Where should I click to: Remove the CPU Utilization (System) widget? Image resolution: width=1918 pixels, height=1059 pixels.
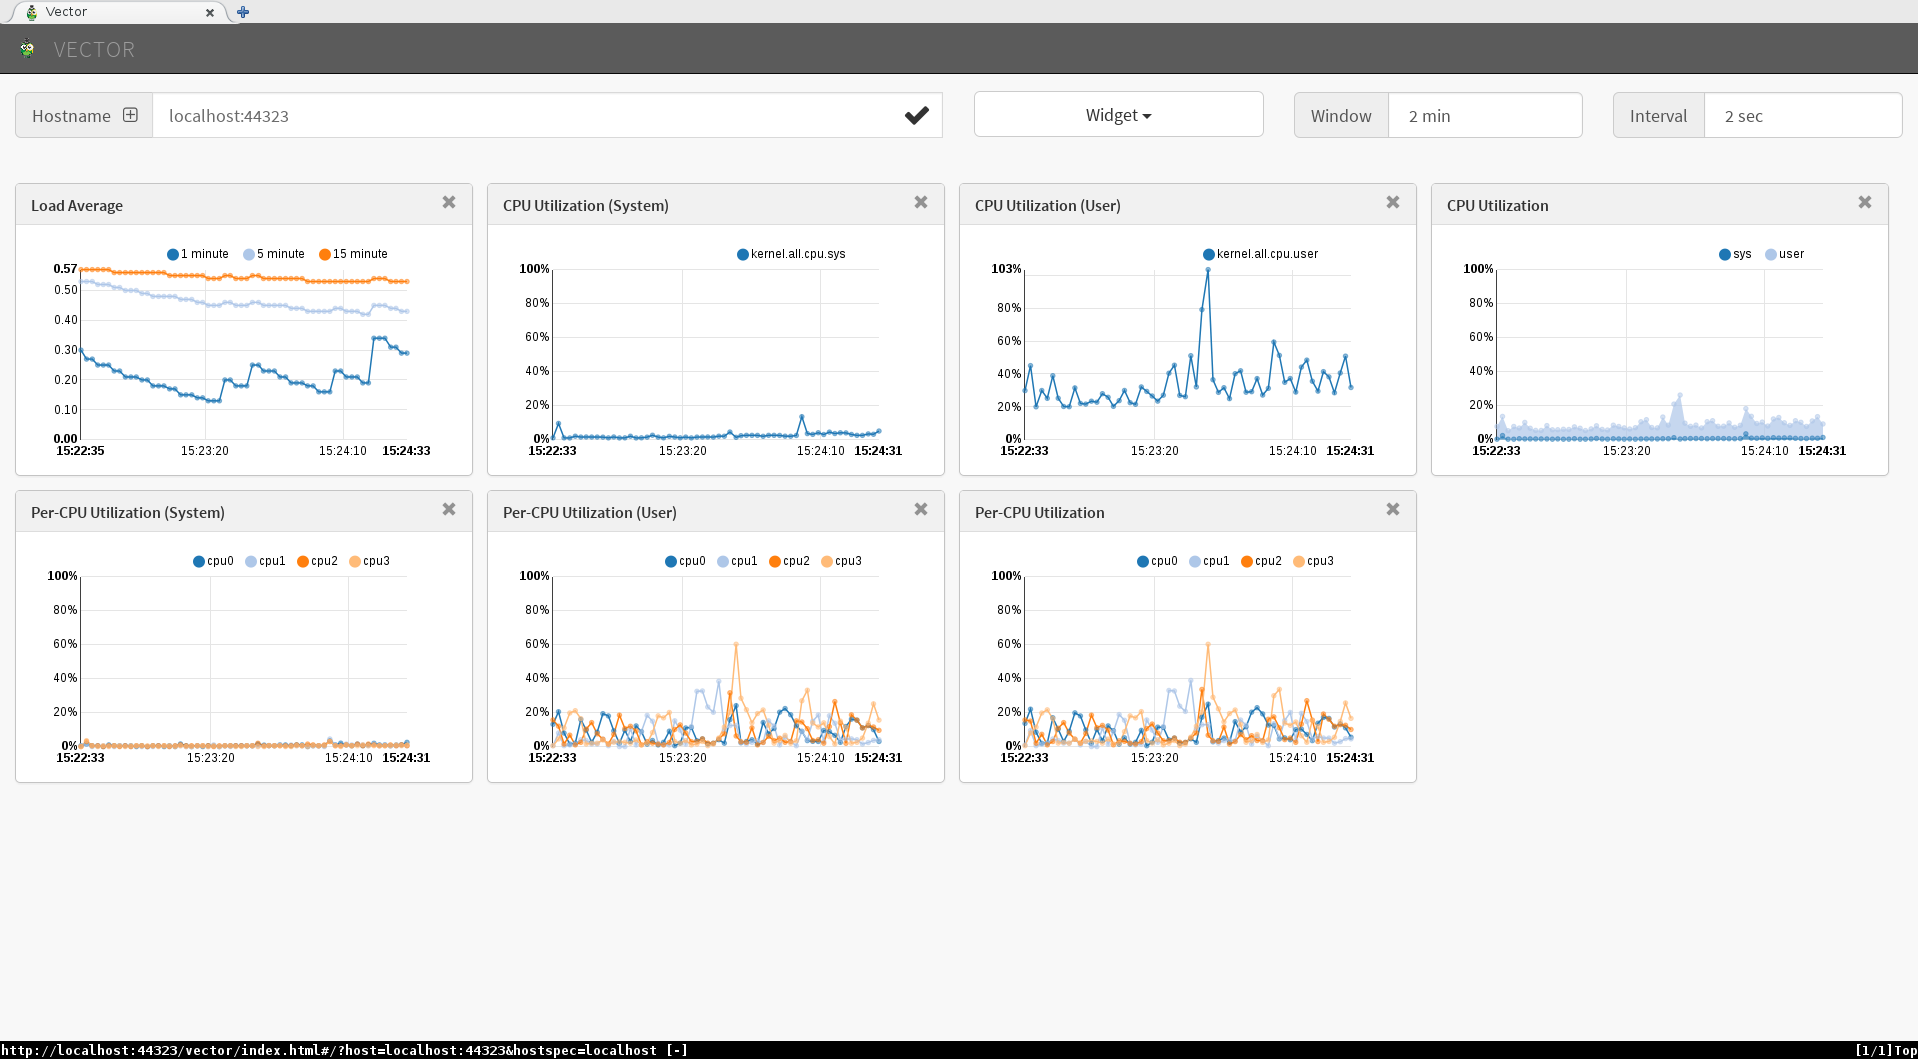pyautogui.click(x=921, y=203)
